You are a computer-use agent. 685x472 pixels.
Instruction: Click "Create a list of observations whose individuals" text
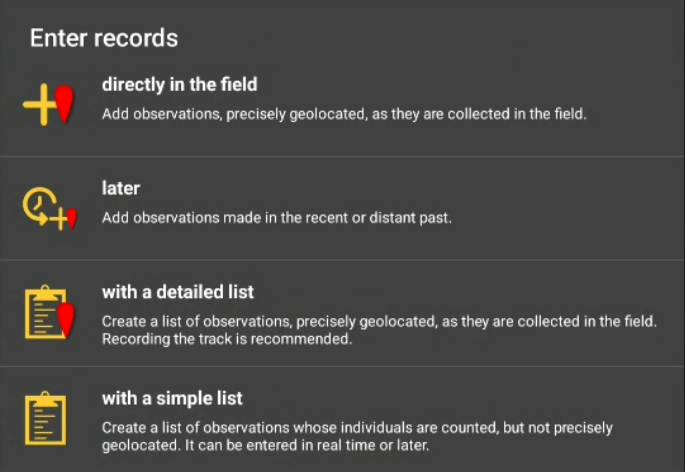(x=357, y=427)
